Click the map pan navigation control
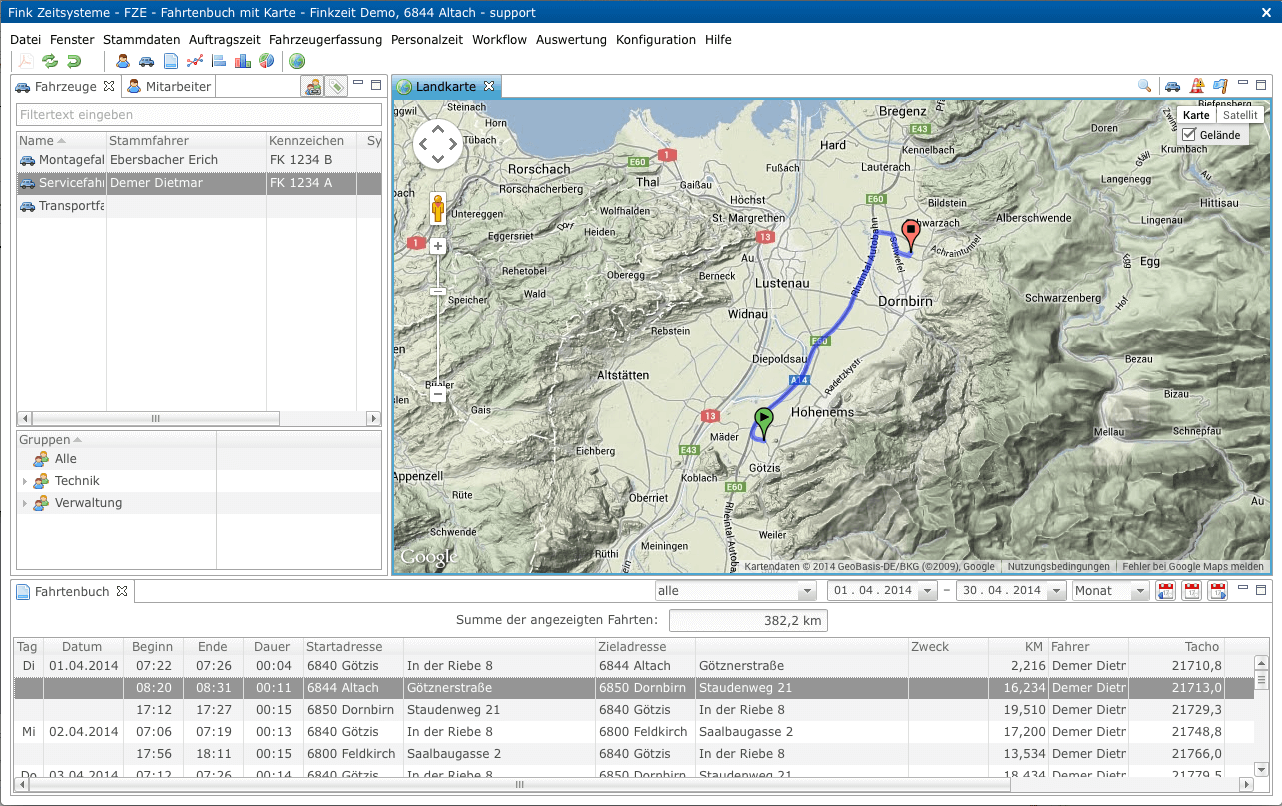The image size is (1282, 806). coord(437,144)
